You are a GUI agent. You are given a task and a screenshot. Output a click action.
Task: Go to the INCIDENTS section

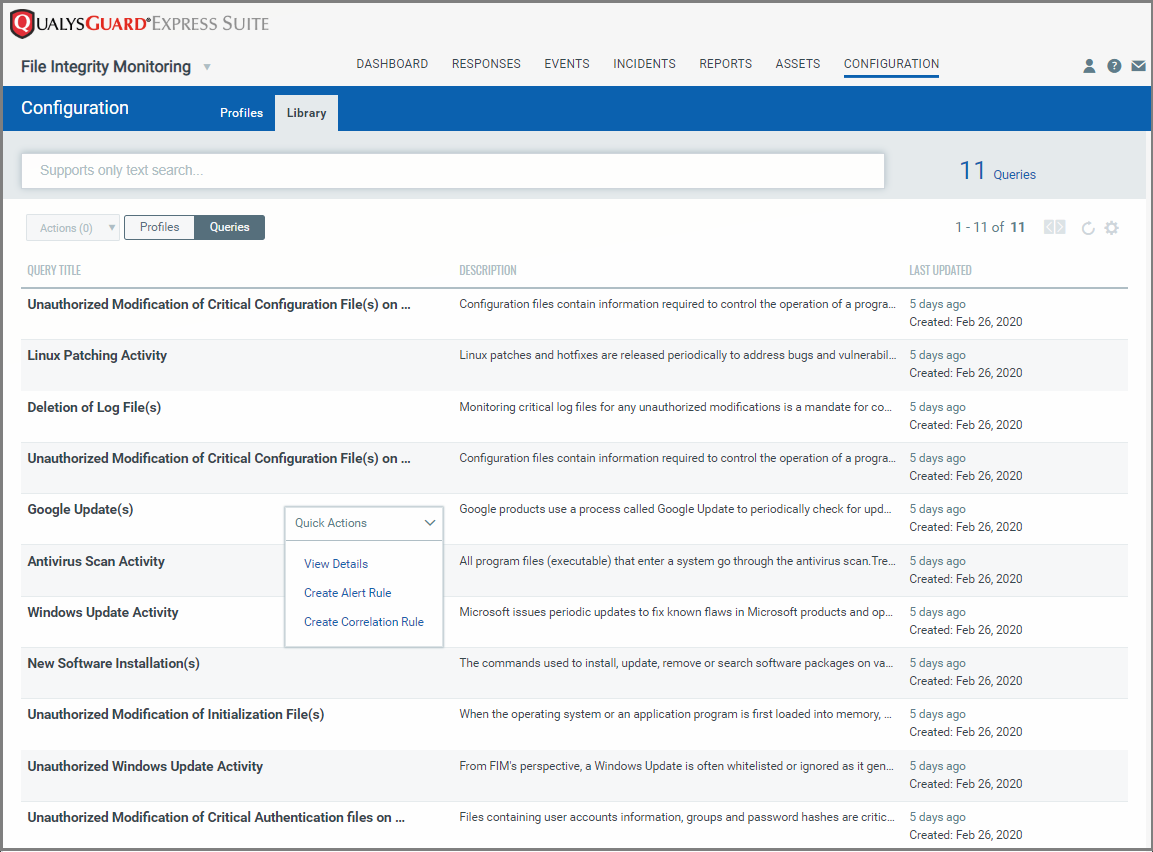pyautogui.click(x=644, y=64)
